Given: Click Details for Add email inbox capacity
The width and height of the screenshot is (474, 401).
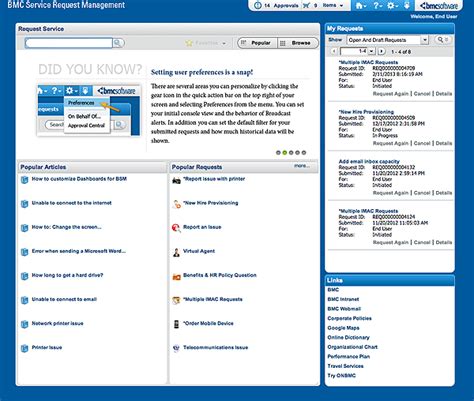Looking at the screenshot, I should click(x=444, y=193).
